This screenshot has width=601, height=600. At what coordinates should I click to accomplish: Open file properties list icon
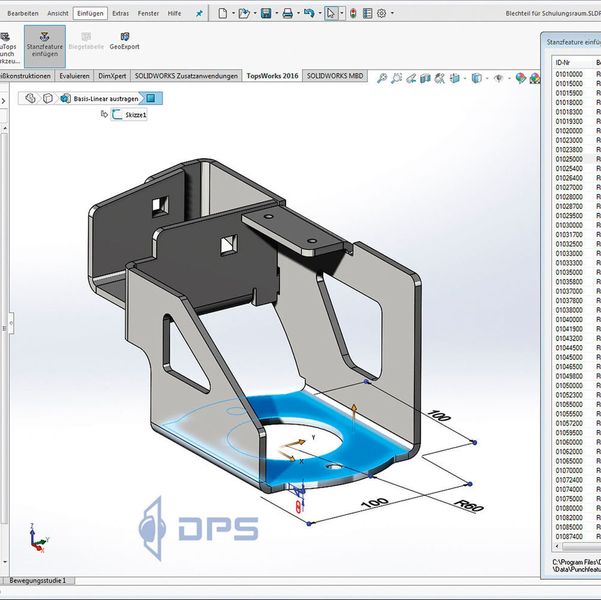(367, 13)
